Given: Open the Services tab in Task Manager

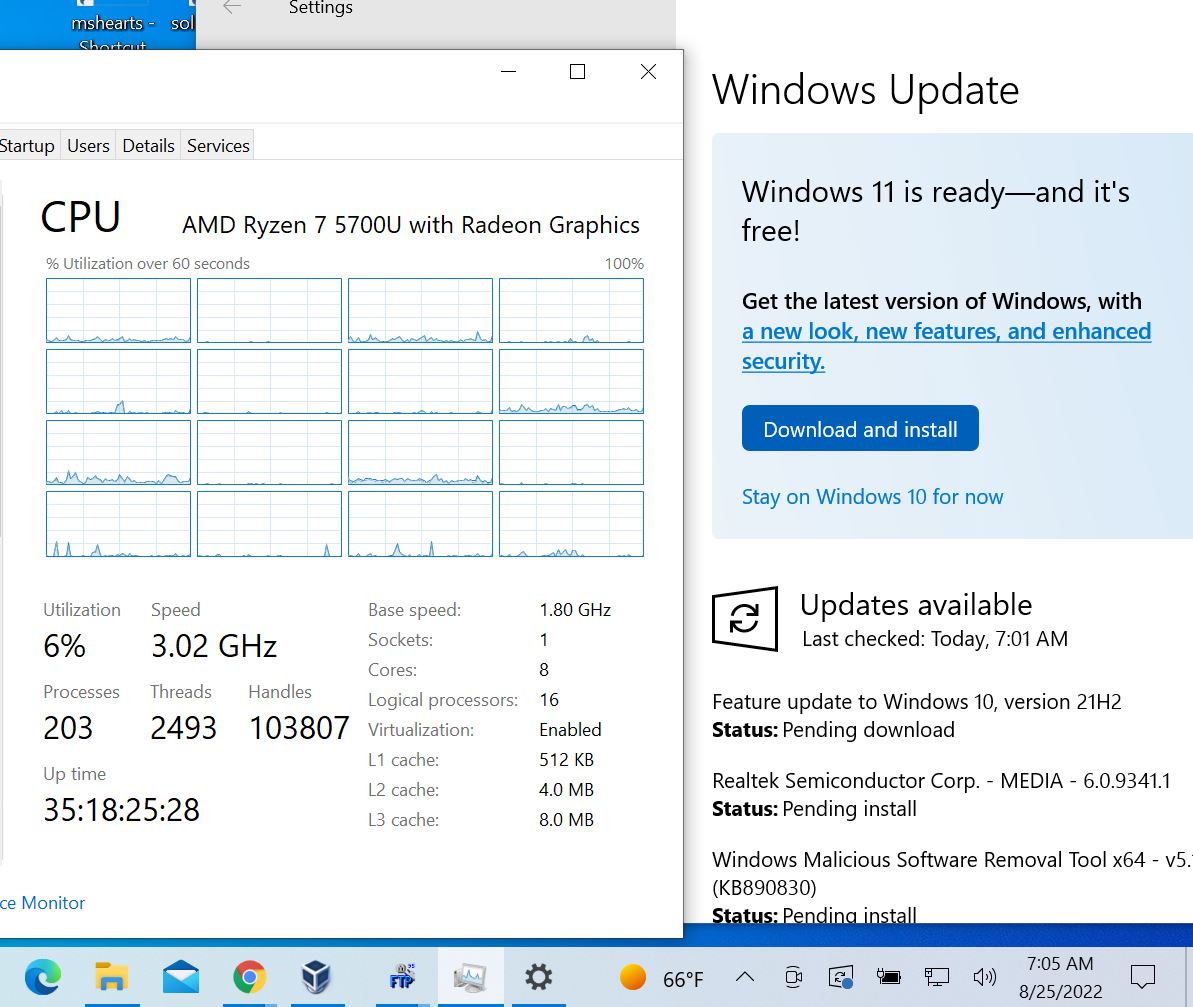Looking at the screenshot, I should (218, 145).
